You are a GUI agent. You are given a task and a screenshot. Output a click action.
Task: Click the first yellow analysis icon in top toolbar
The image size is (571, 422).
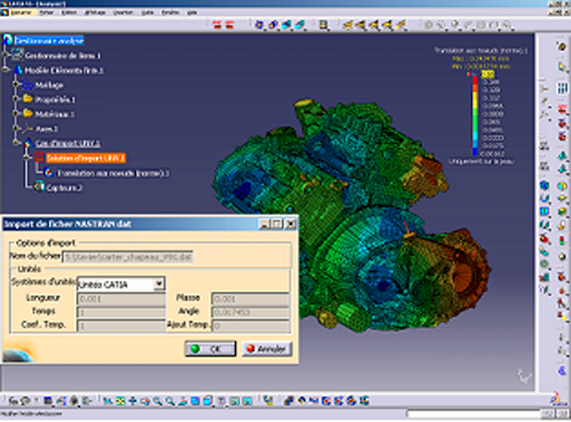[348, 25]
